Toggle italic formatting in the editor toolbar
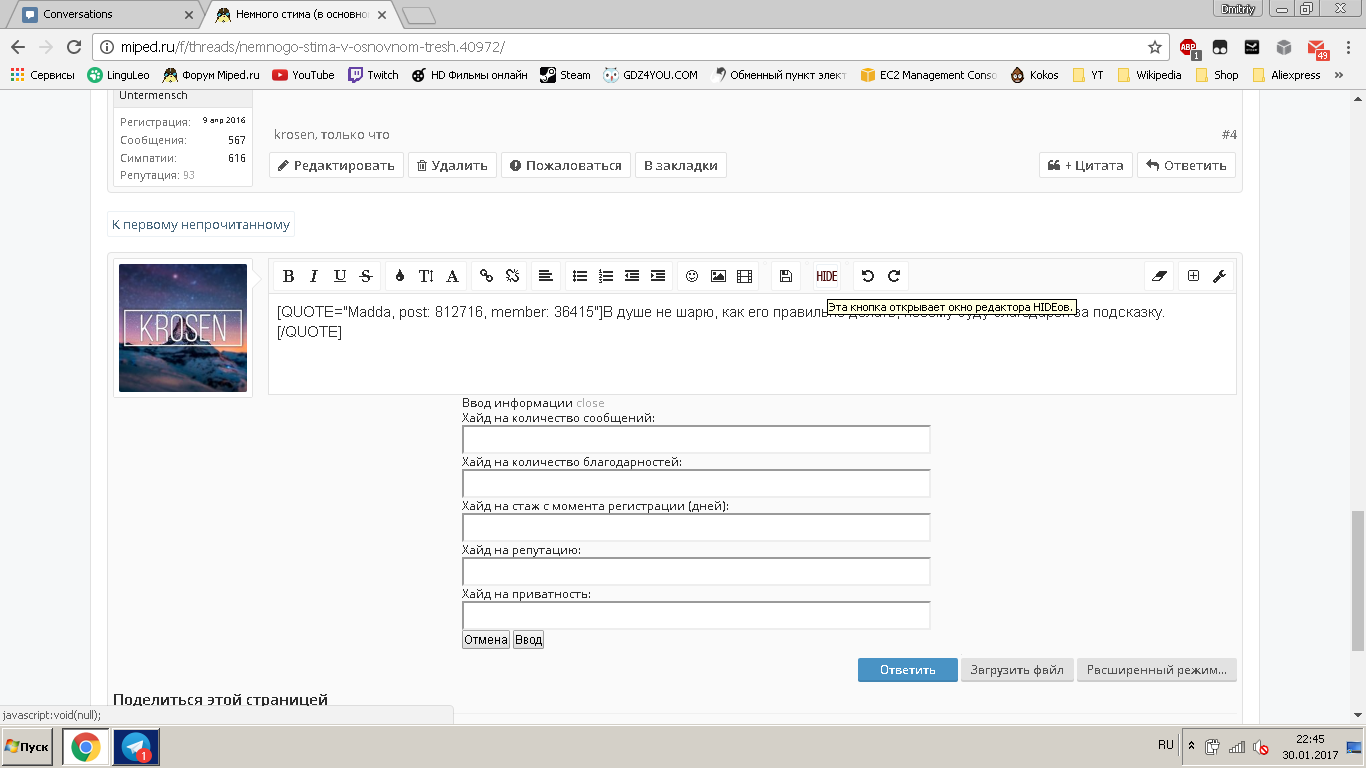This screenshot has width=1366, height=768. pos(314,276)
